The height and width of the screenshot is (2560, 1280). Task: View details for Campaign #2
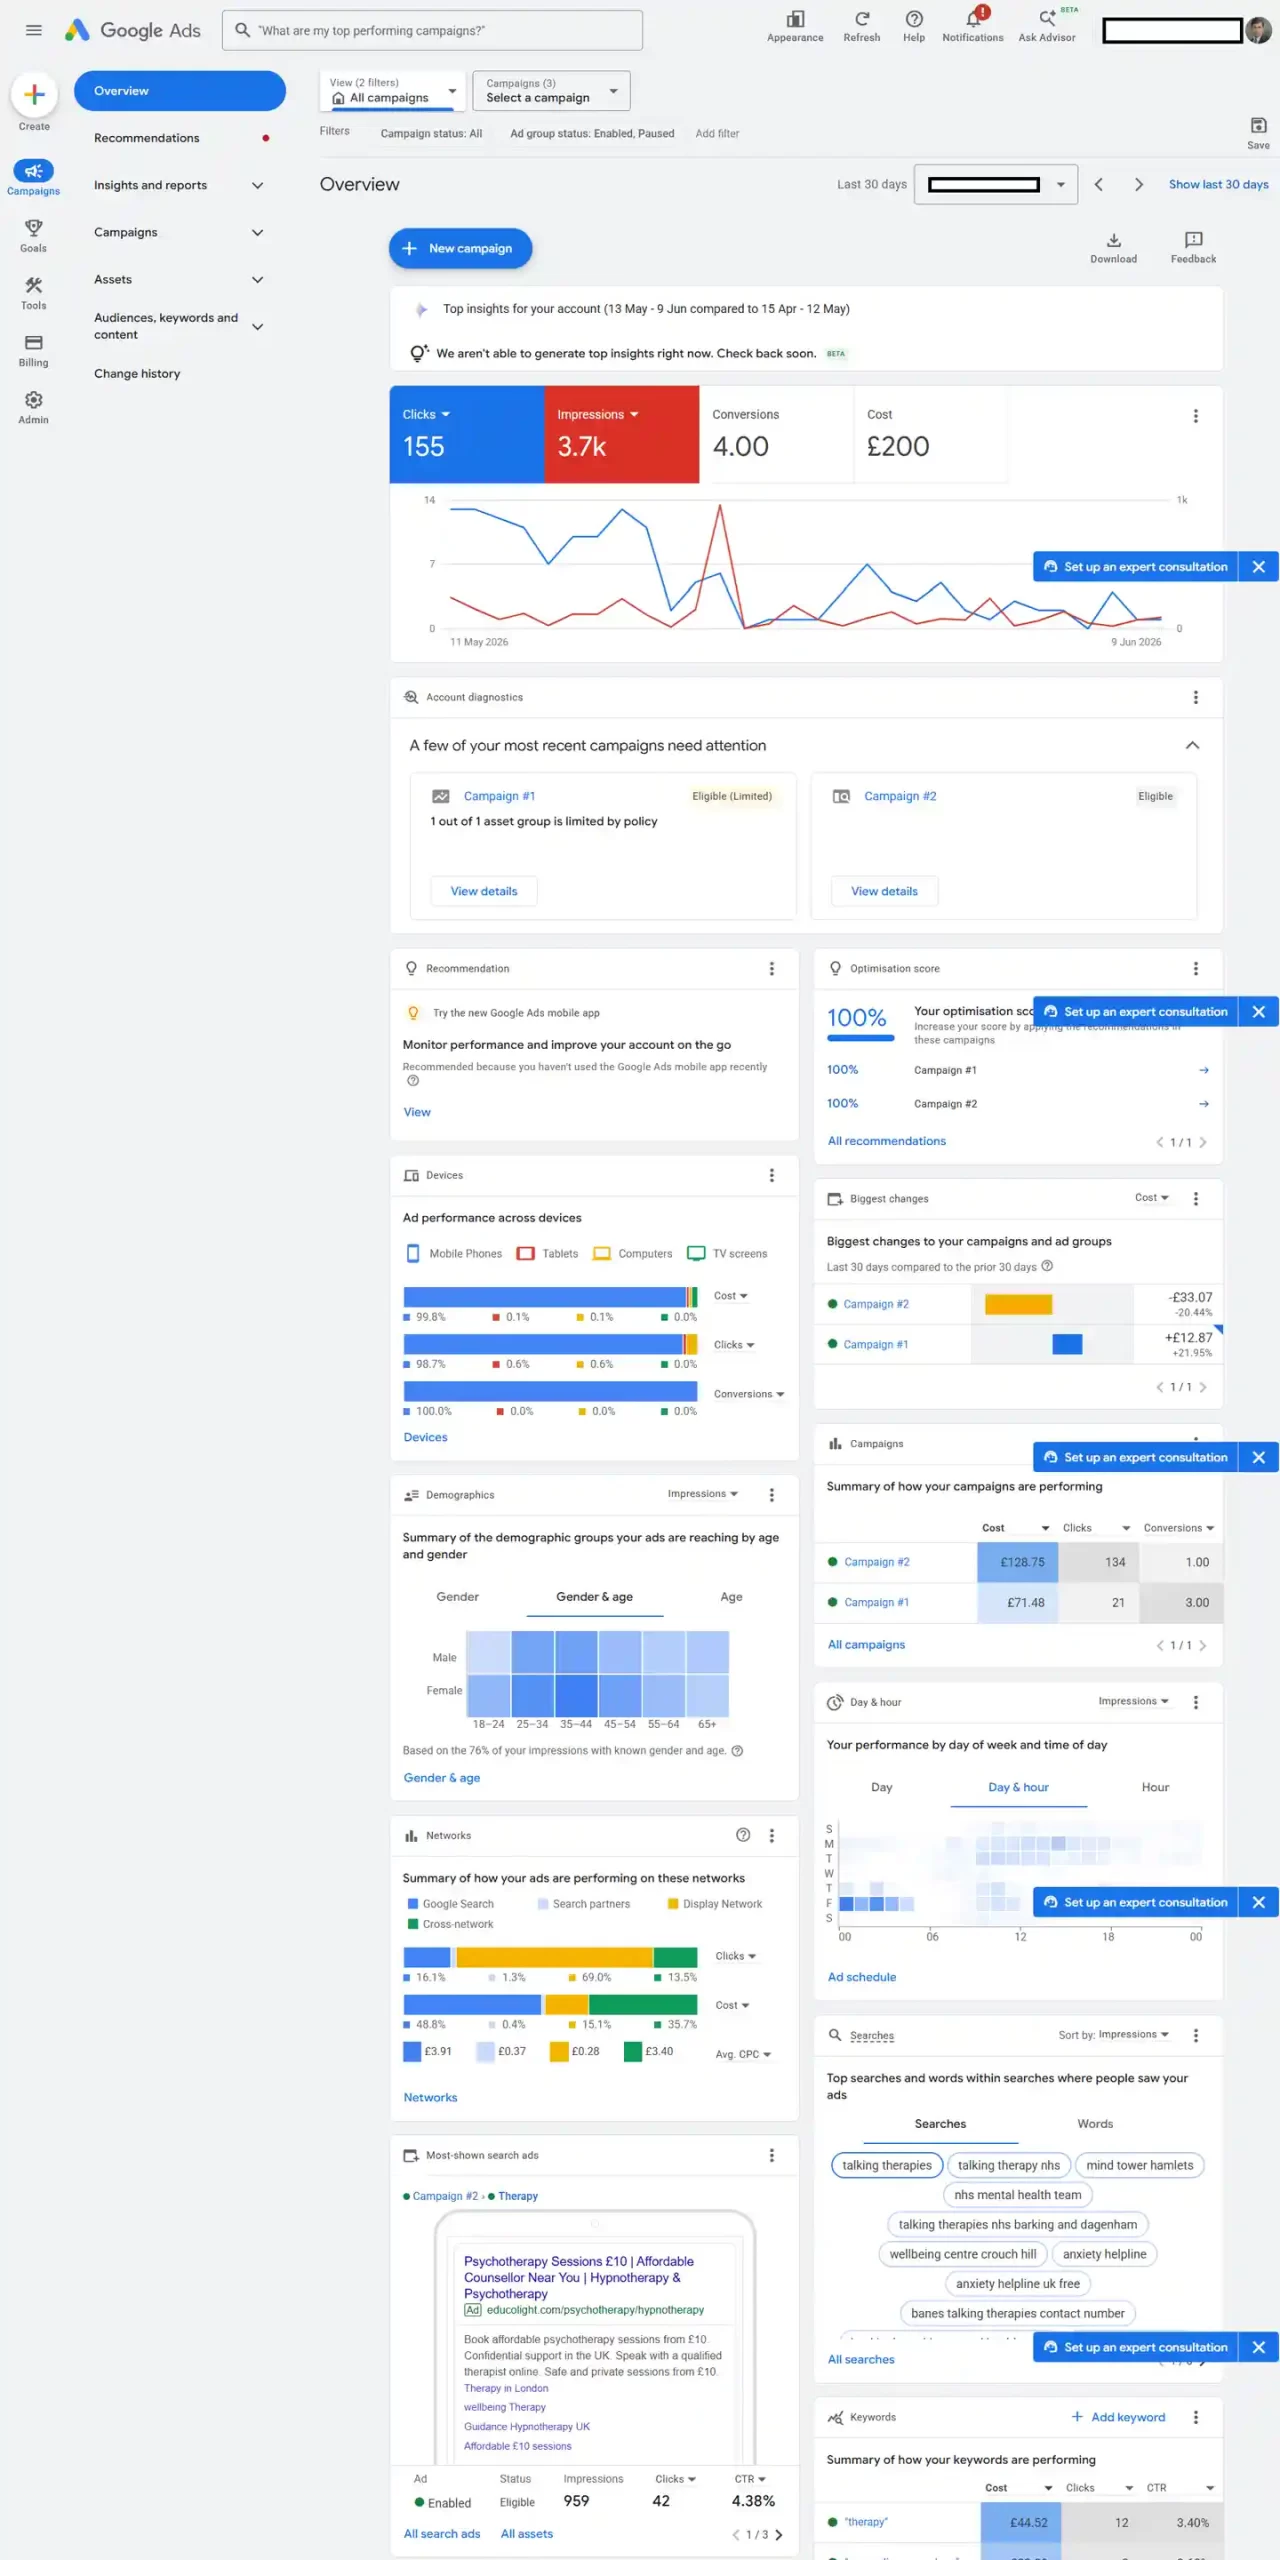tap(884, 891)
